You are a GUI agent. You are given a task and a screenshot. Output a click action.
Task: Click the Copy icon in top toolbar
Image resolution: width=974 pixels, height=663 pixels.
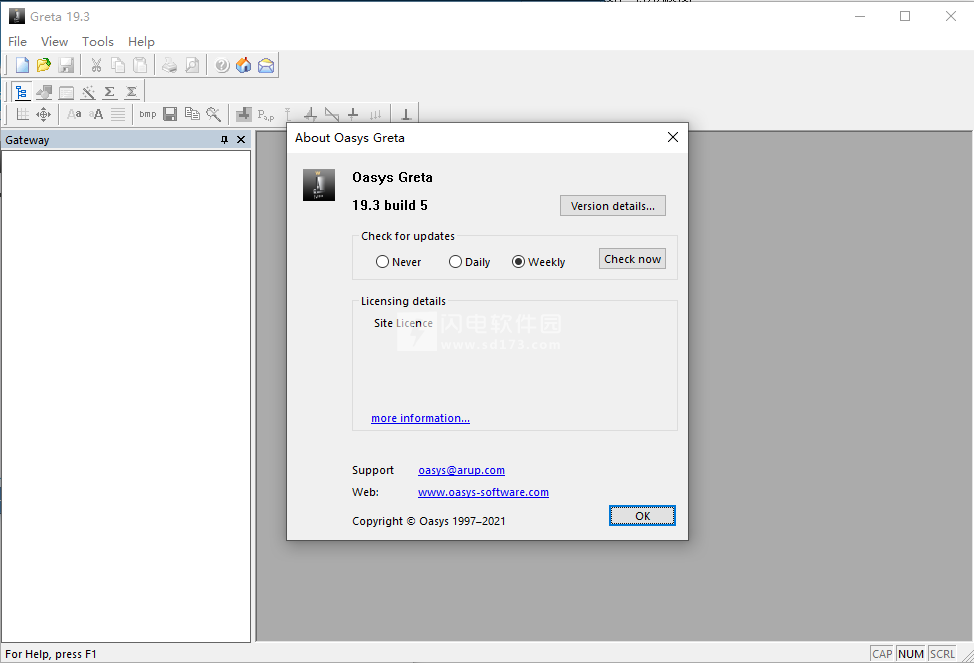tap(118, 65)
